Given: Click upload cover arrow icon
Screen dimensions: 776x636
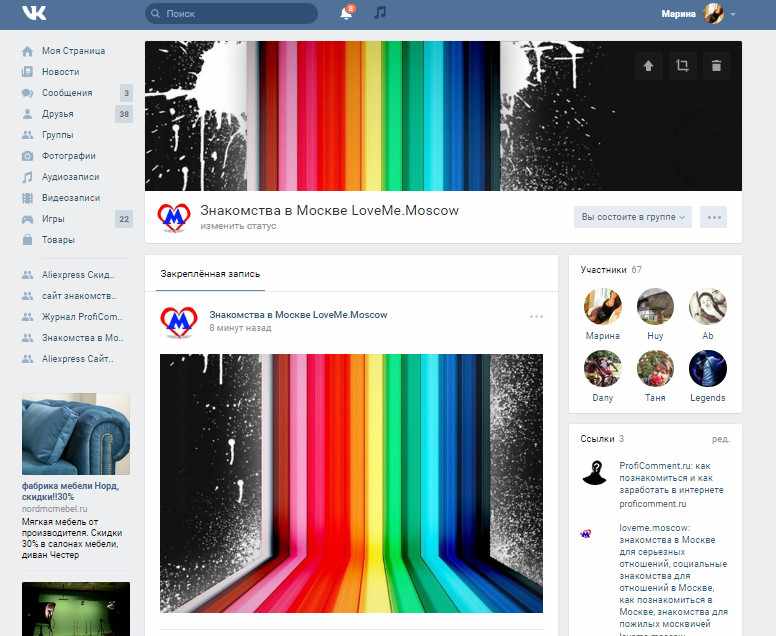Looking at the screenshot, I should click(648, 65).
